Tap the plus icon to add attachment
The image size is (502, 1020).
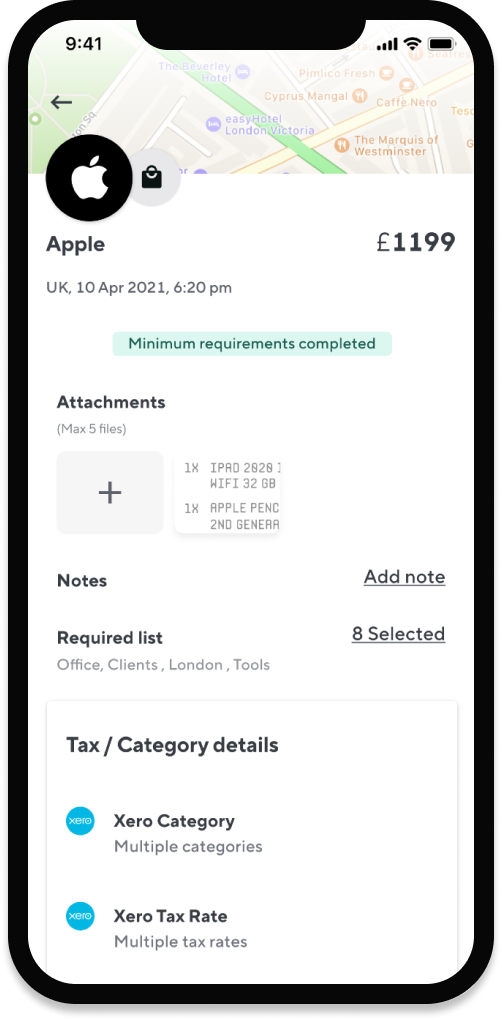[x=110, y=492]
